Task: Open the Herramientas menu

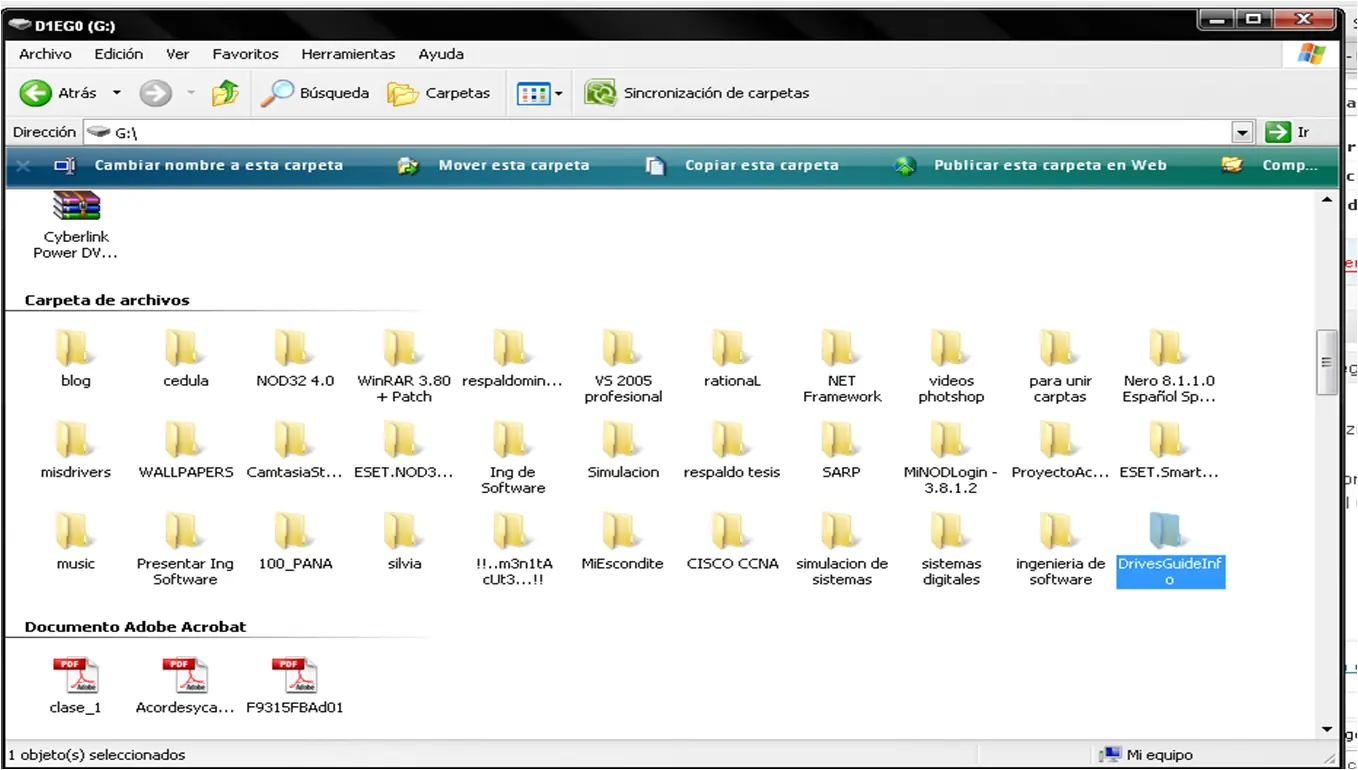Action: (348, 54)
